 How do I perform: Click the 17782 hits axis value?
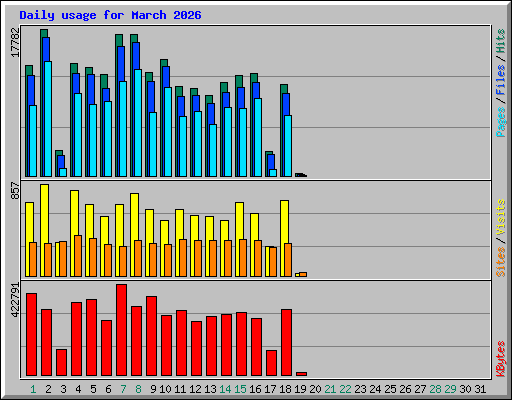pyautogui.click(x=15, y=42)
